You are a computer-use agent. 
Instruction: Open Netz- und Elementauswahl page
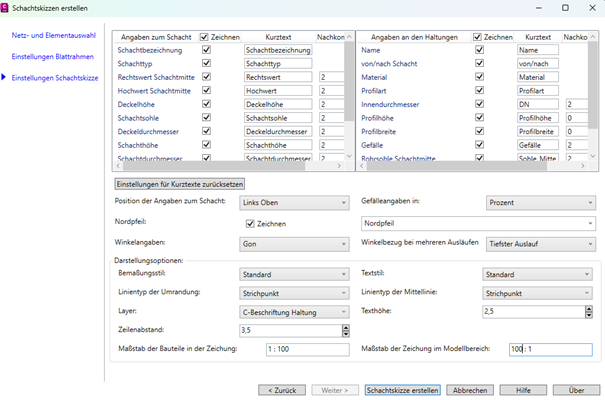52,34
